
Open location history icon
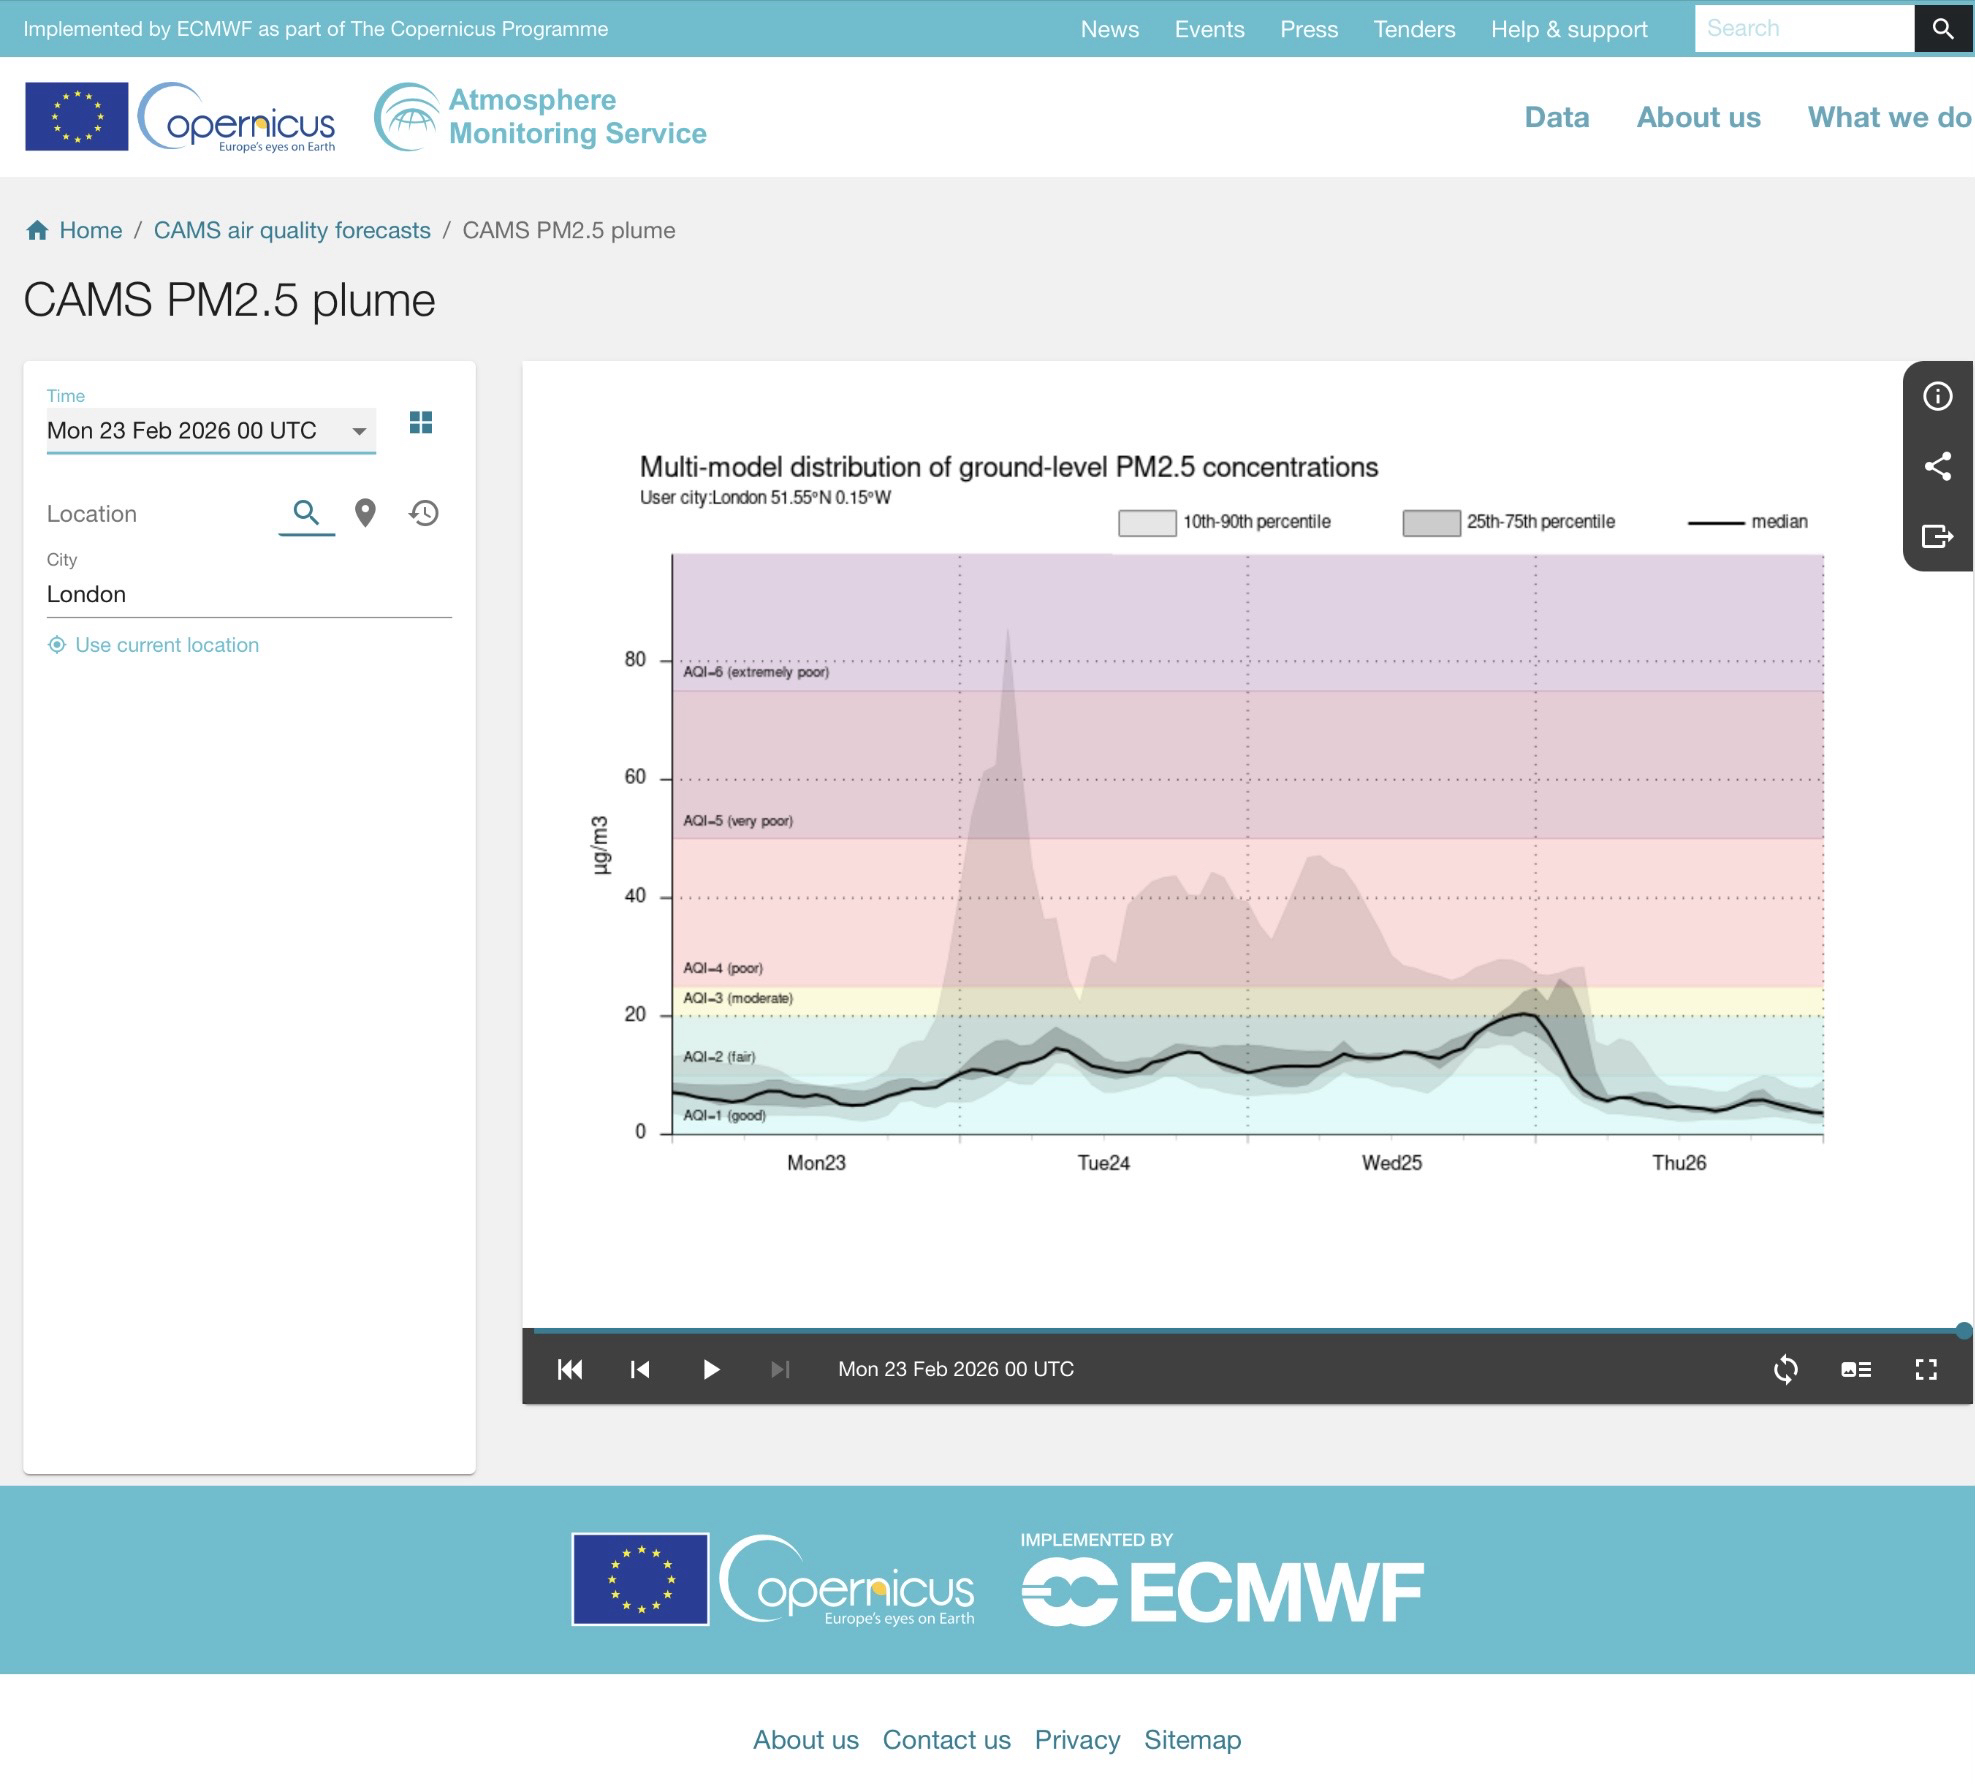point(424,513)
